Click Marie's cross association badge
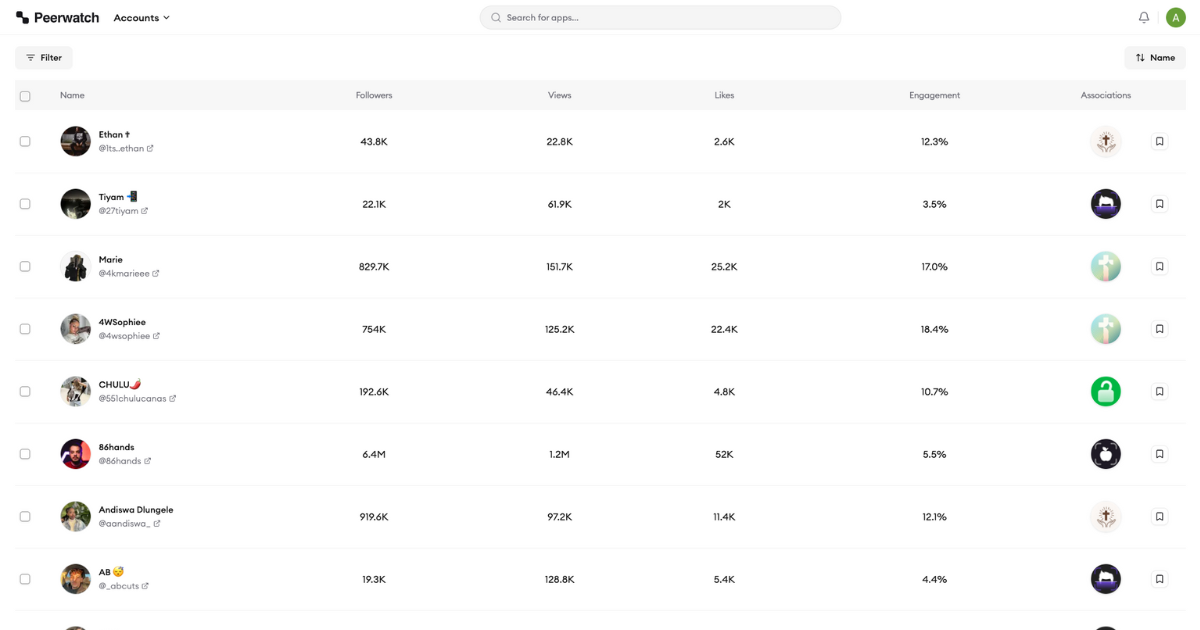Screen dimensions: 1200x630 (x=1105, y=266)
